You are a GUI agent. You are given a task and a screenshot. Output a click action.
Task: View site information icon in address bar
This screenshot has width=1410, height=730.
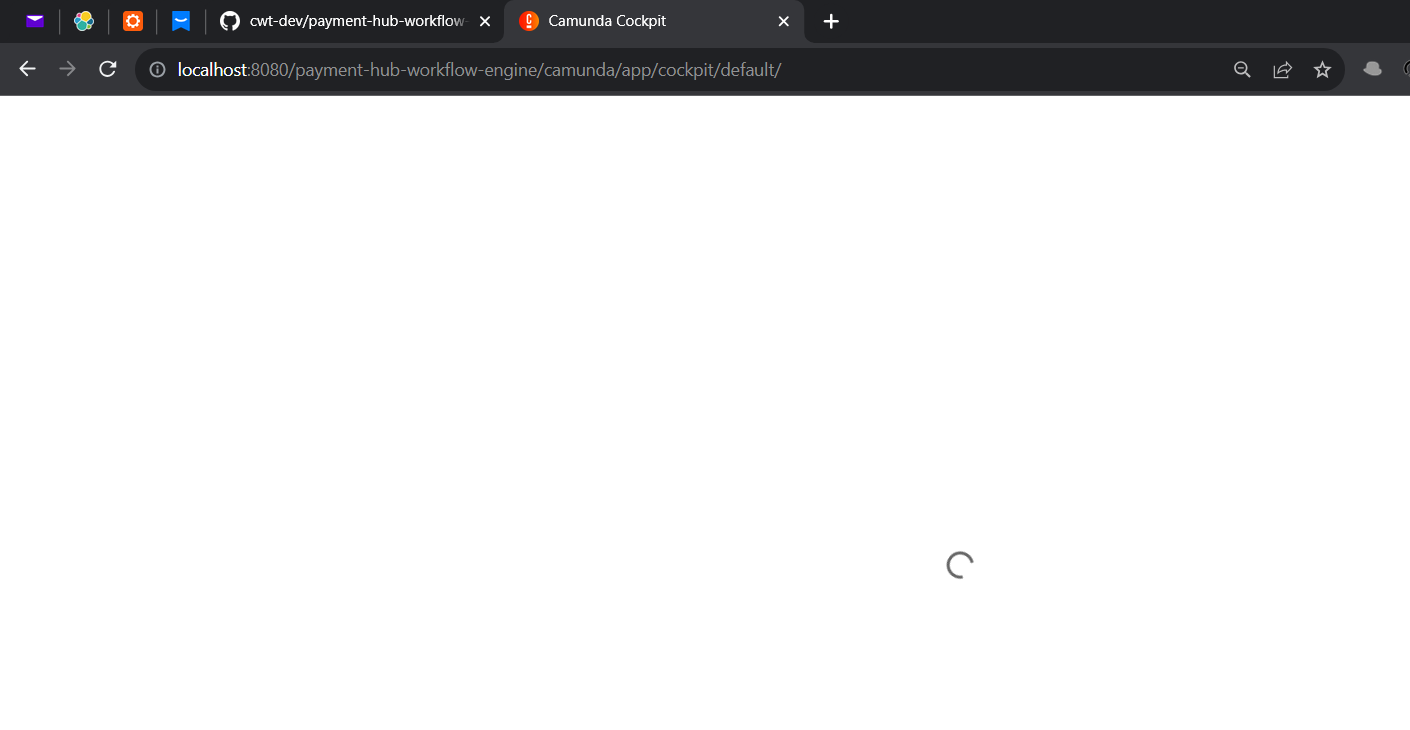(157, 70)
